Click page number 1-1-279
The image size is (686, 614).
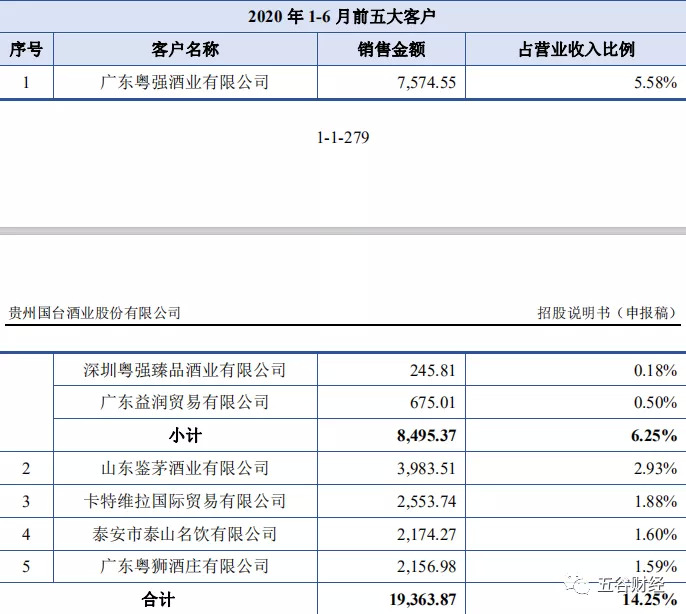click(x=343, y=137)
